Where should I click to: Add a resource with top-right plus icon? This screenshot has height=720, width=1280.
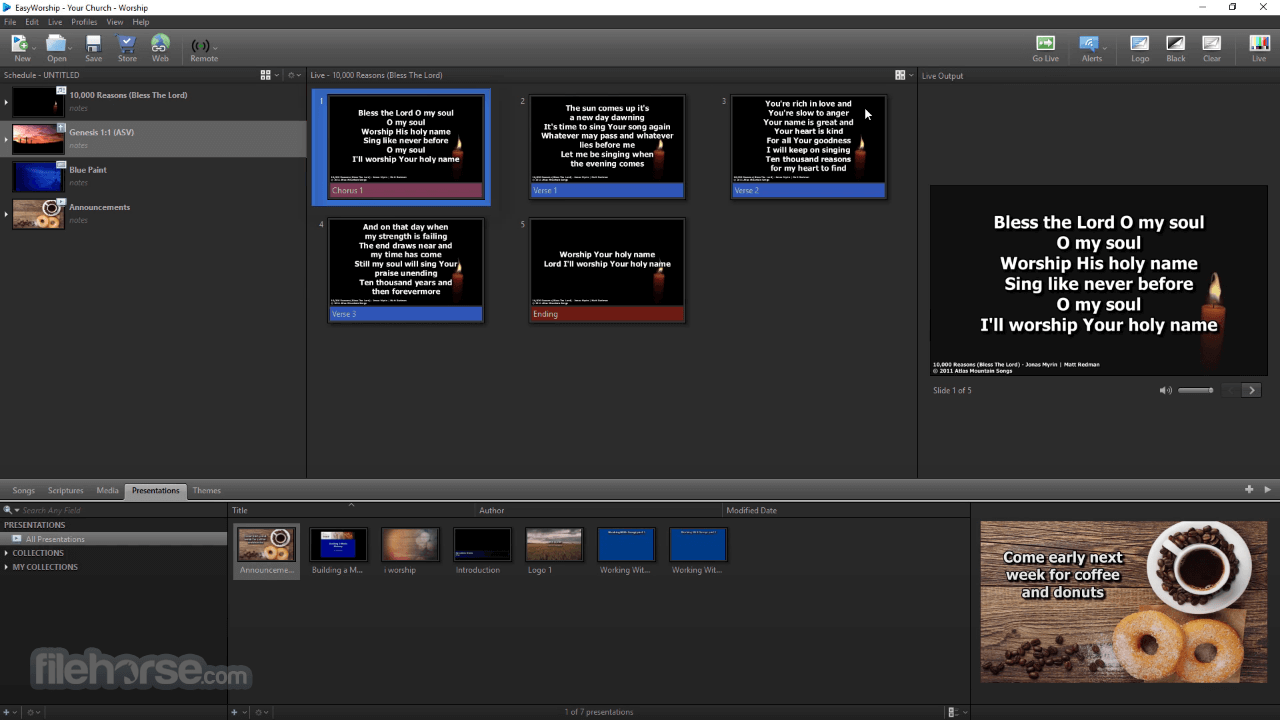coord(1249,490)
